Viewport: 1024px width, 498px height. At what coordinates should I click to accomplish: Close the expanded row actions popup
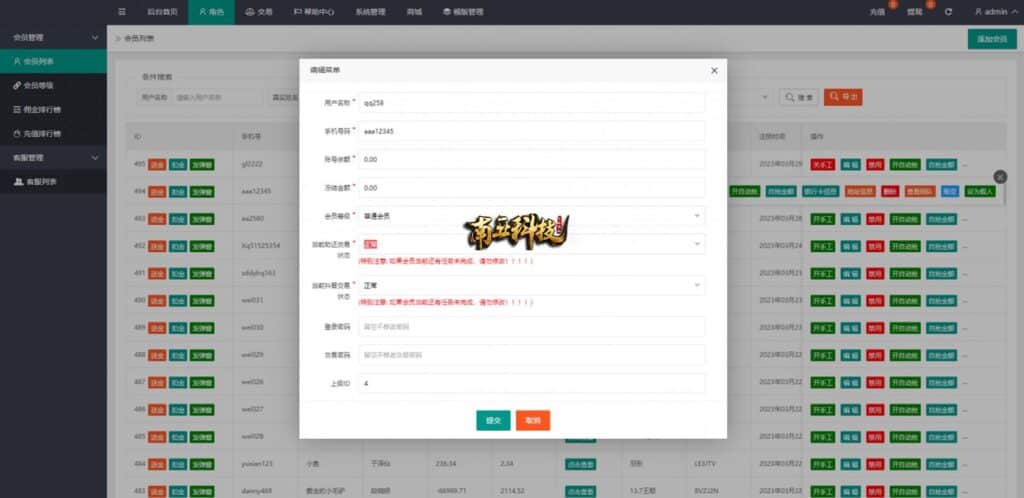pyautogui.click(x=1000, y=176)
